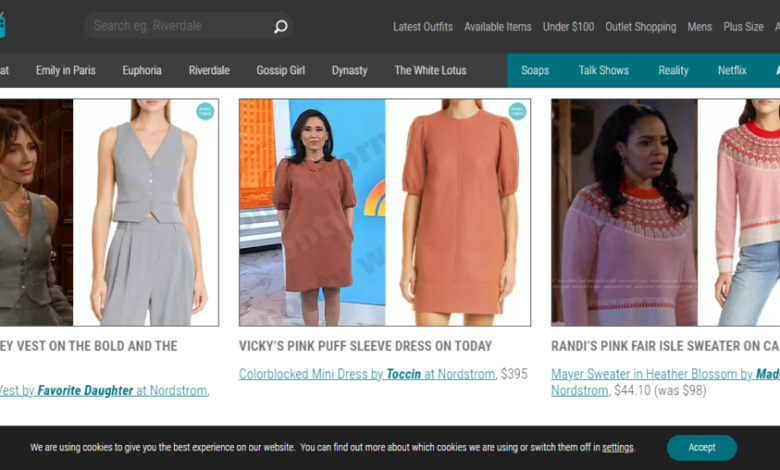
Task: Open the Reality category
Action: point(673,71)
